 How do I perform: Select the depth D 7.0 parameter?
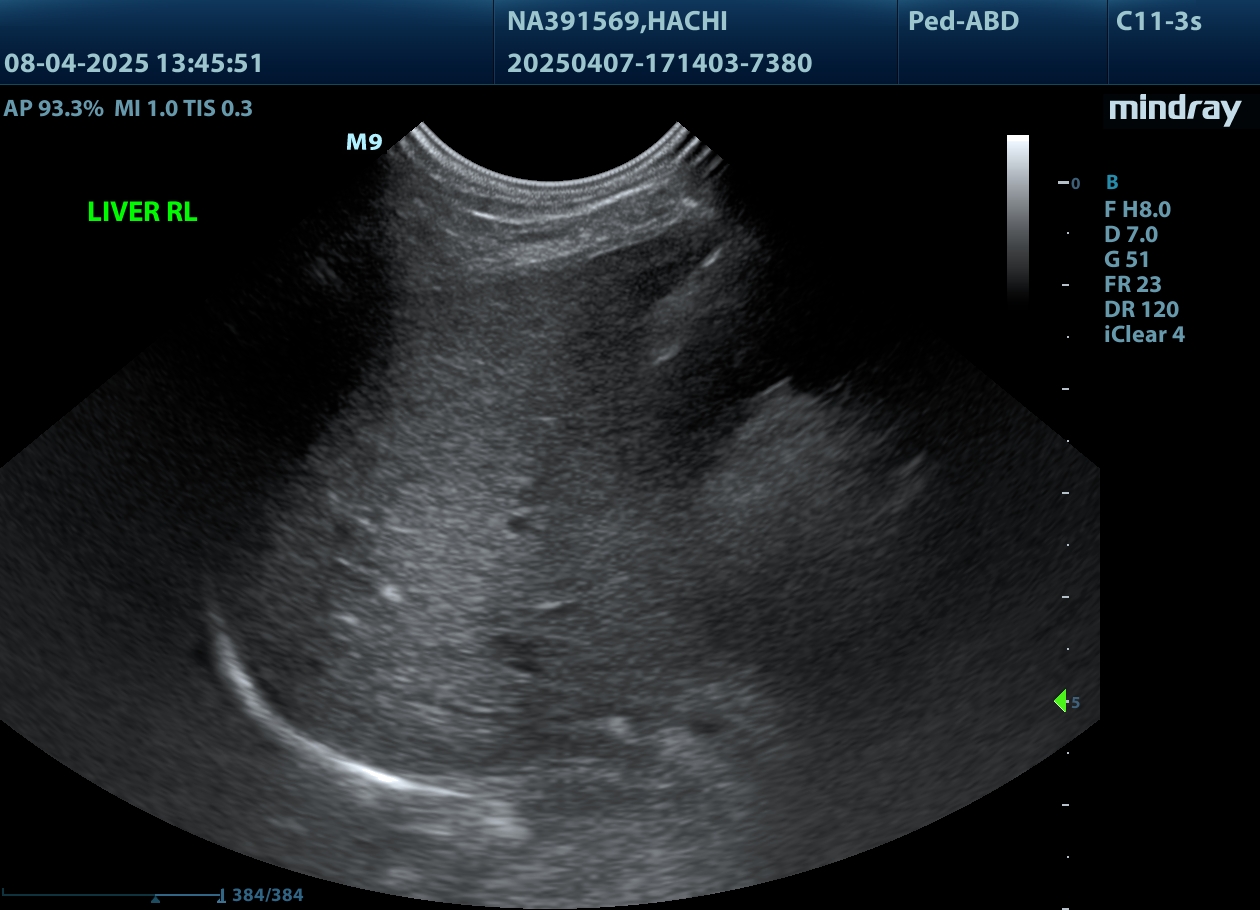pos(1130,234)
